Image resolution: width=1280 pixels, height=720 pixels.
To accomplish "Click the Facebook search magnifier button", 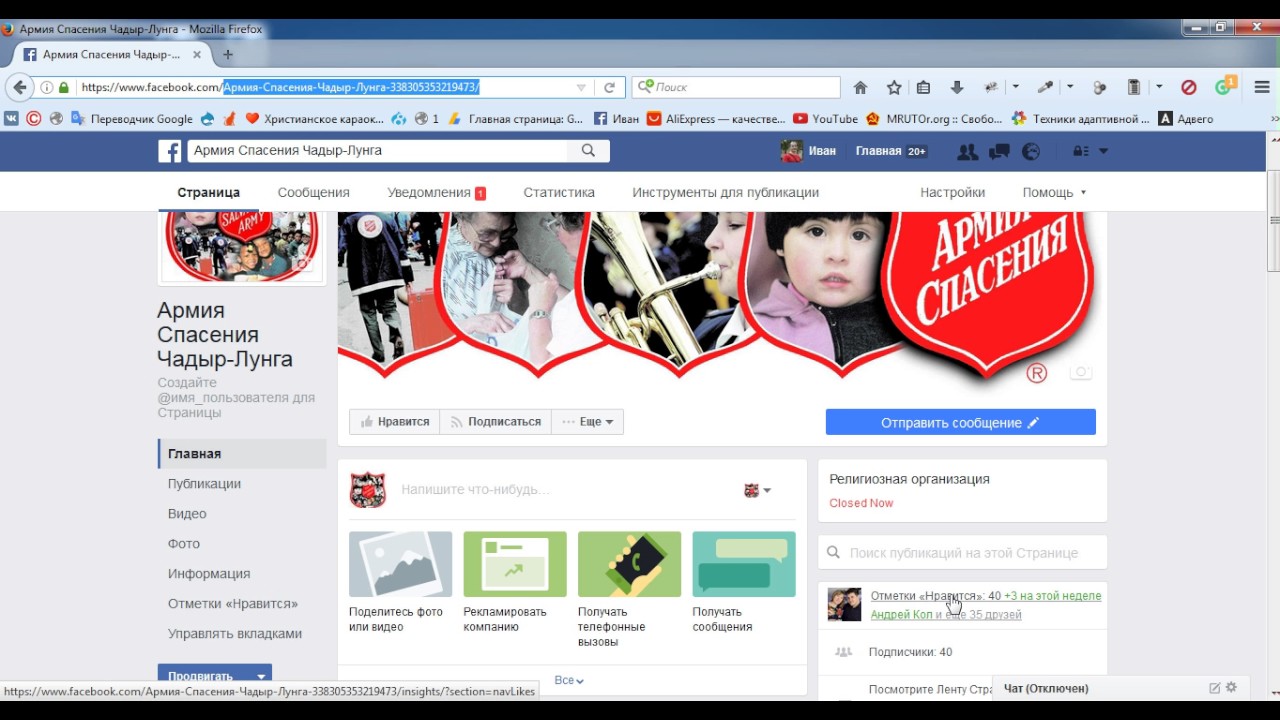I will pyautogui.click(x=588, y=151).
